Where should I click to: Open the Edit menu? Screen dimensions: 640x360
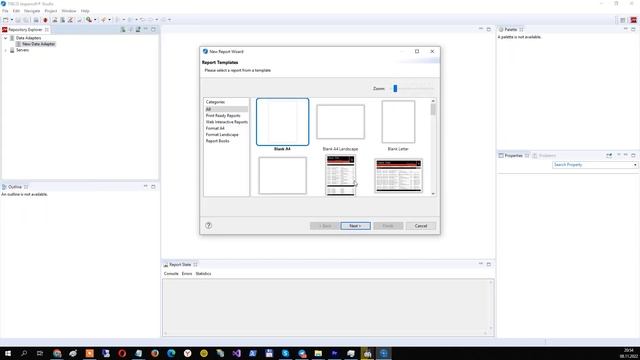[16, 11]
